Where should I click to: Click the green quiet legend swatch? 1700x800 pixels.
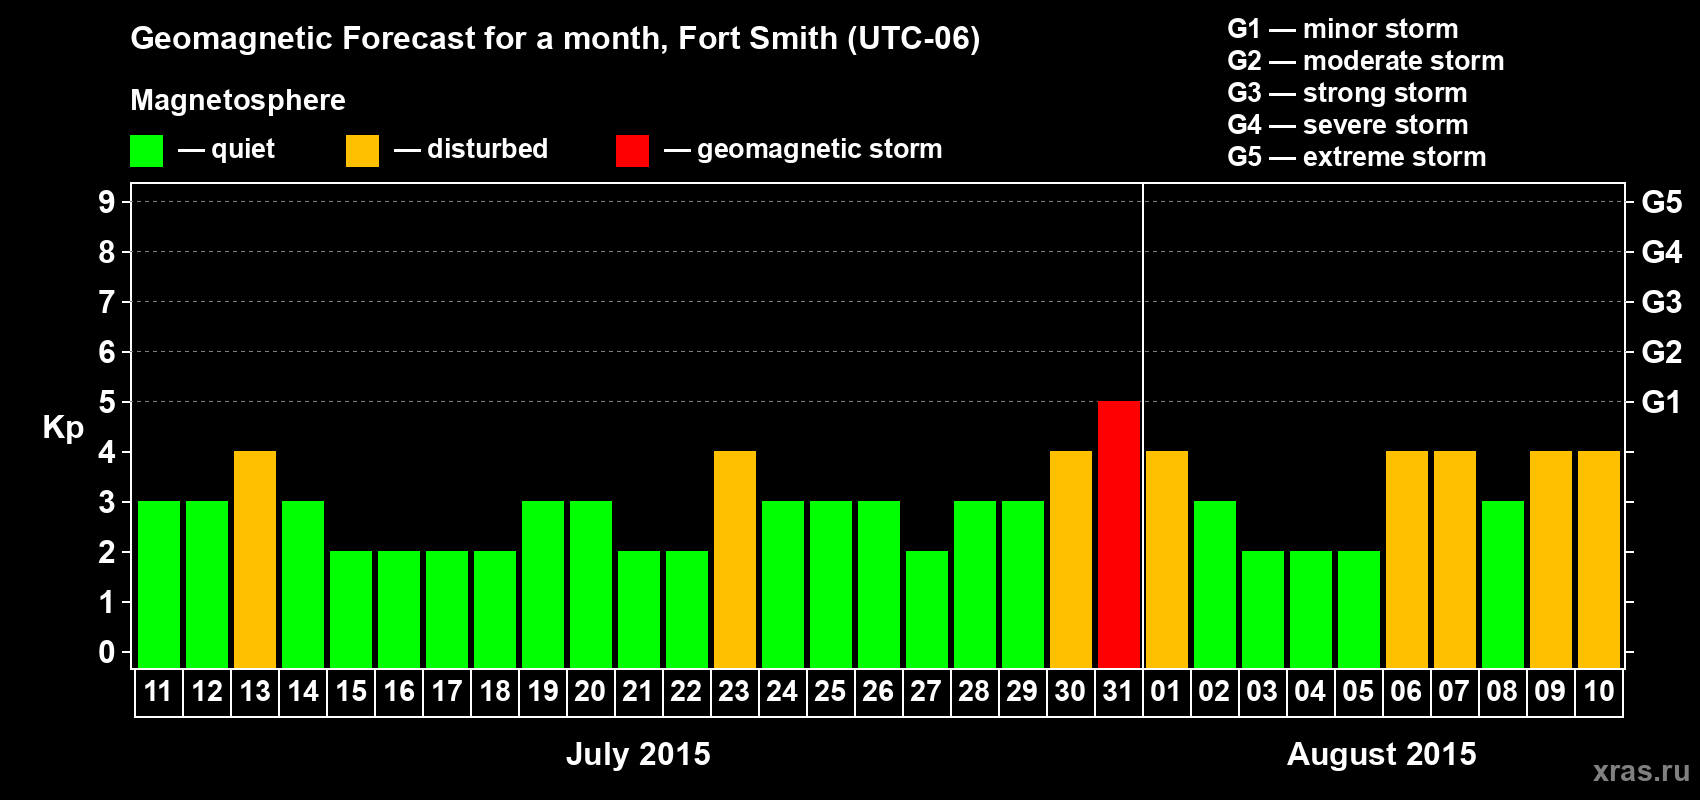click(147, 151)
